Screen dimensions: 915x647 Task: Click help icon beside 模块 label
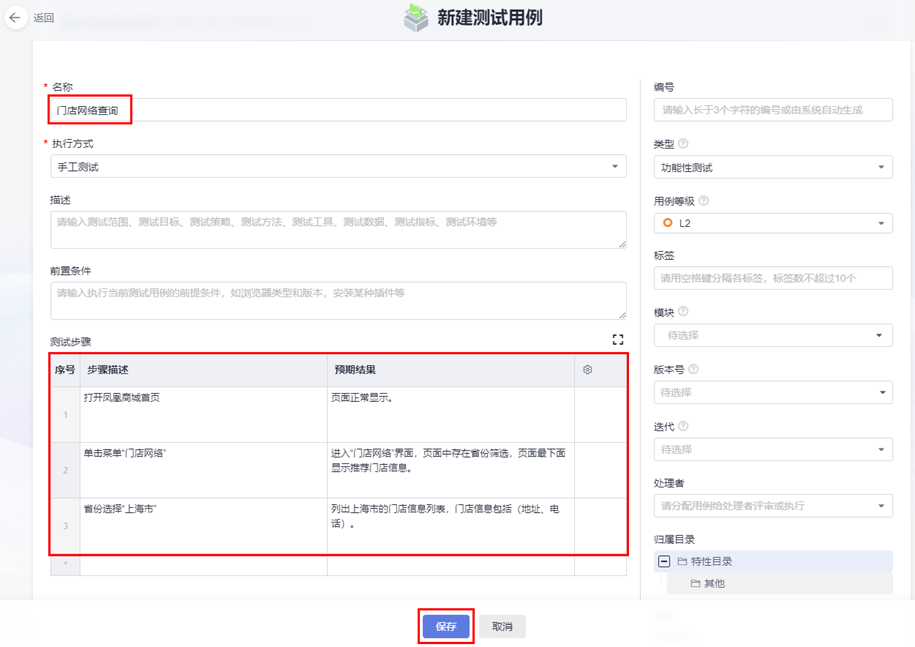tap(683, 312)
